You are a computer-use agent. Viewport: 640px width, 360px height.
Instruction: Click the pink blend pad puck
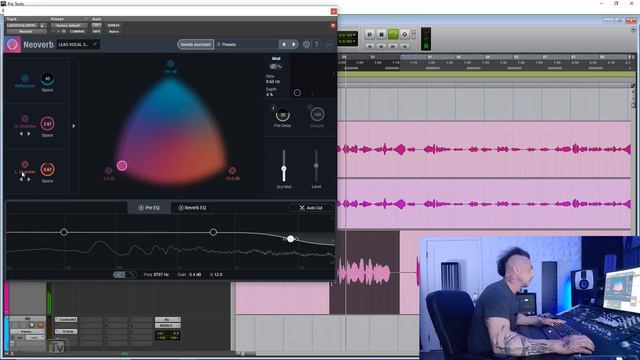[122, 165]
